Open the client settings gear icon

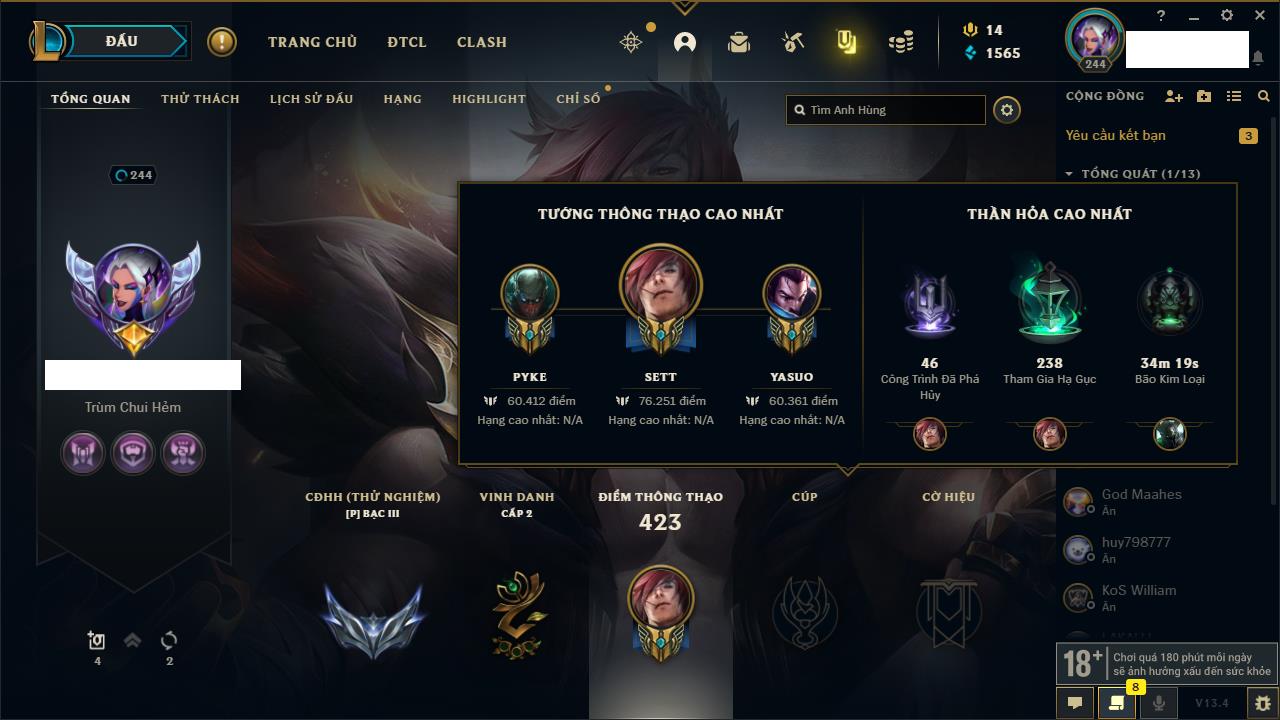[1227, 15]
